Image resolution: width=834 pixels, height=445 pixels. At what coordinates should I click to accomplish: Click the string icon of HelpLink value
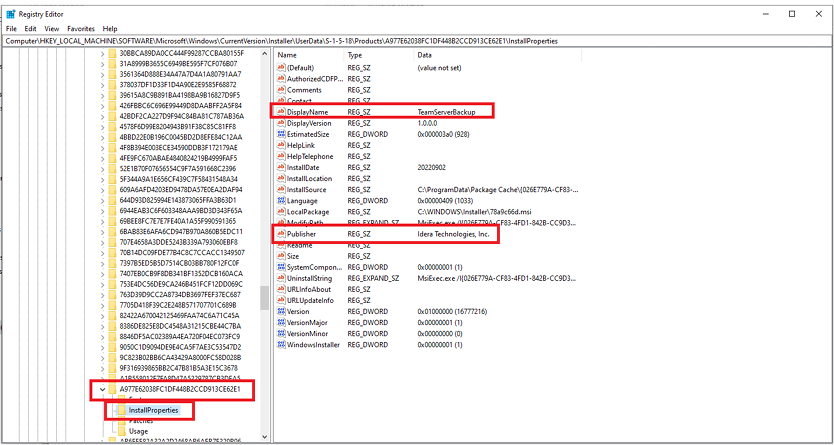(281, 145)
